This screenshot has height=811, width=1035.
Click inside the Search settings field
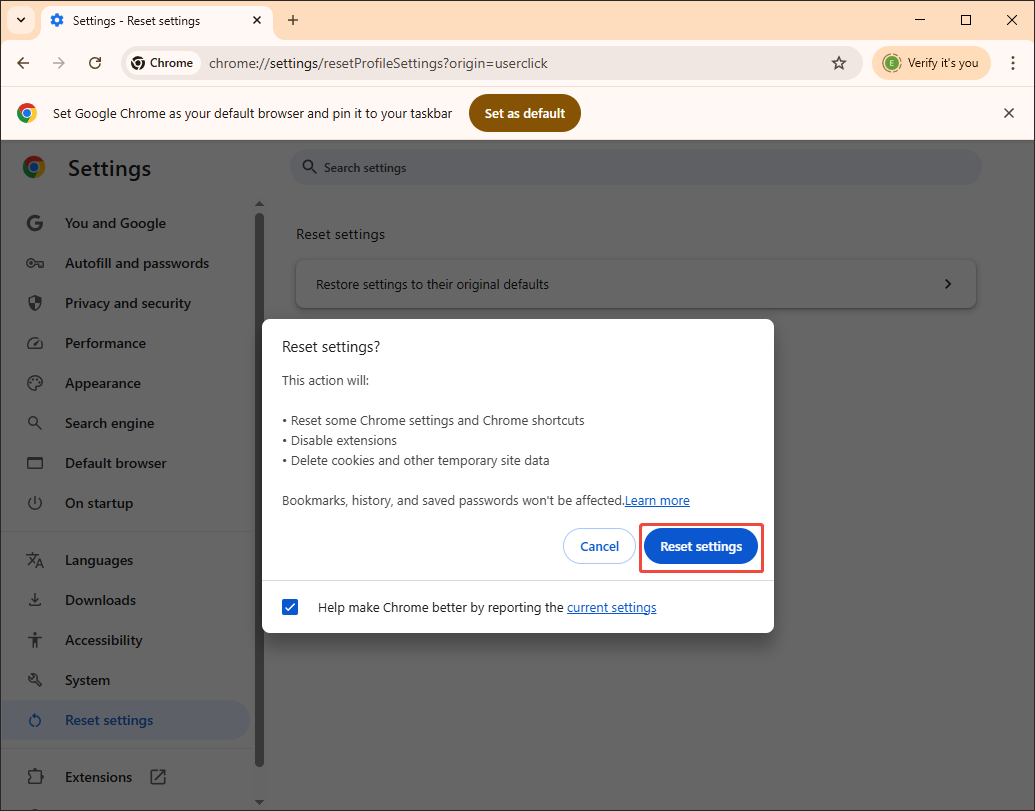coord(636,166)
